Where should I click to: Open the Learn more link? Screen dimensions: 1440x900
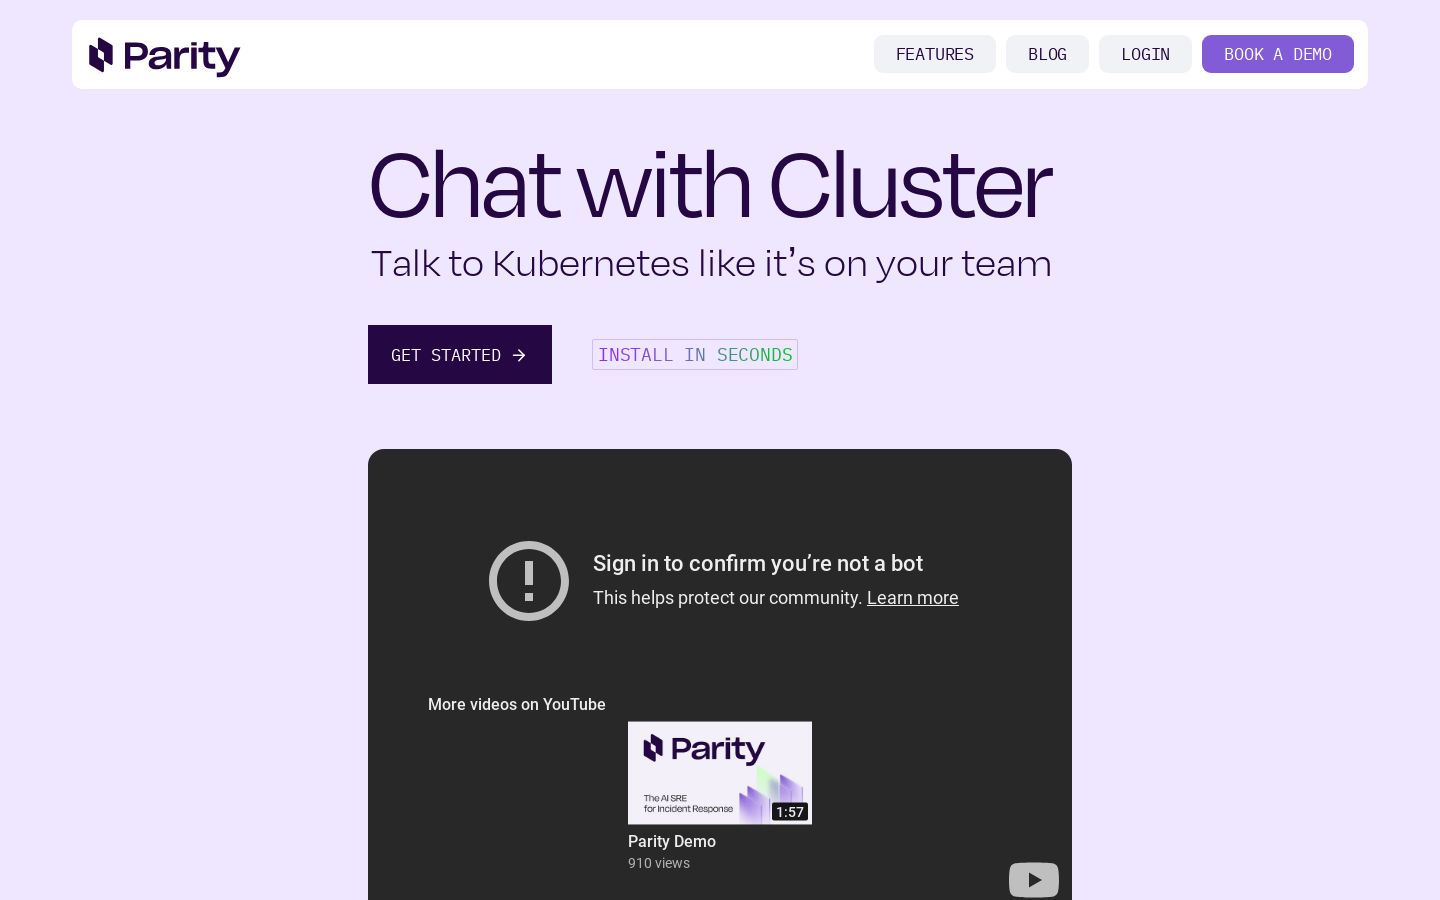[x=912, y=598]
